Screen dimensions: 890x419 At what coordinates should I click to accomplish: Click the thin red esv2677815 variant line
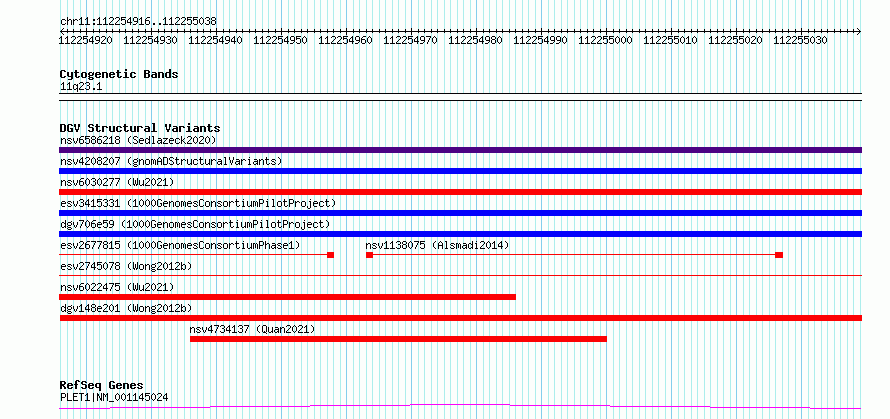tap(196, 255)
